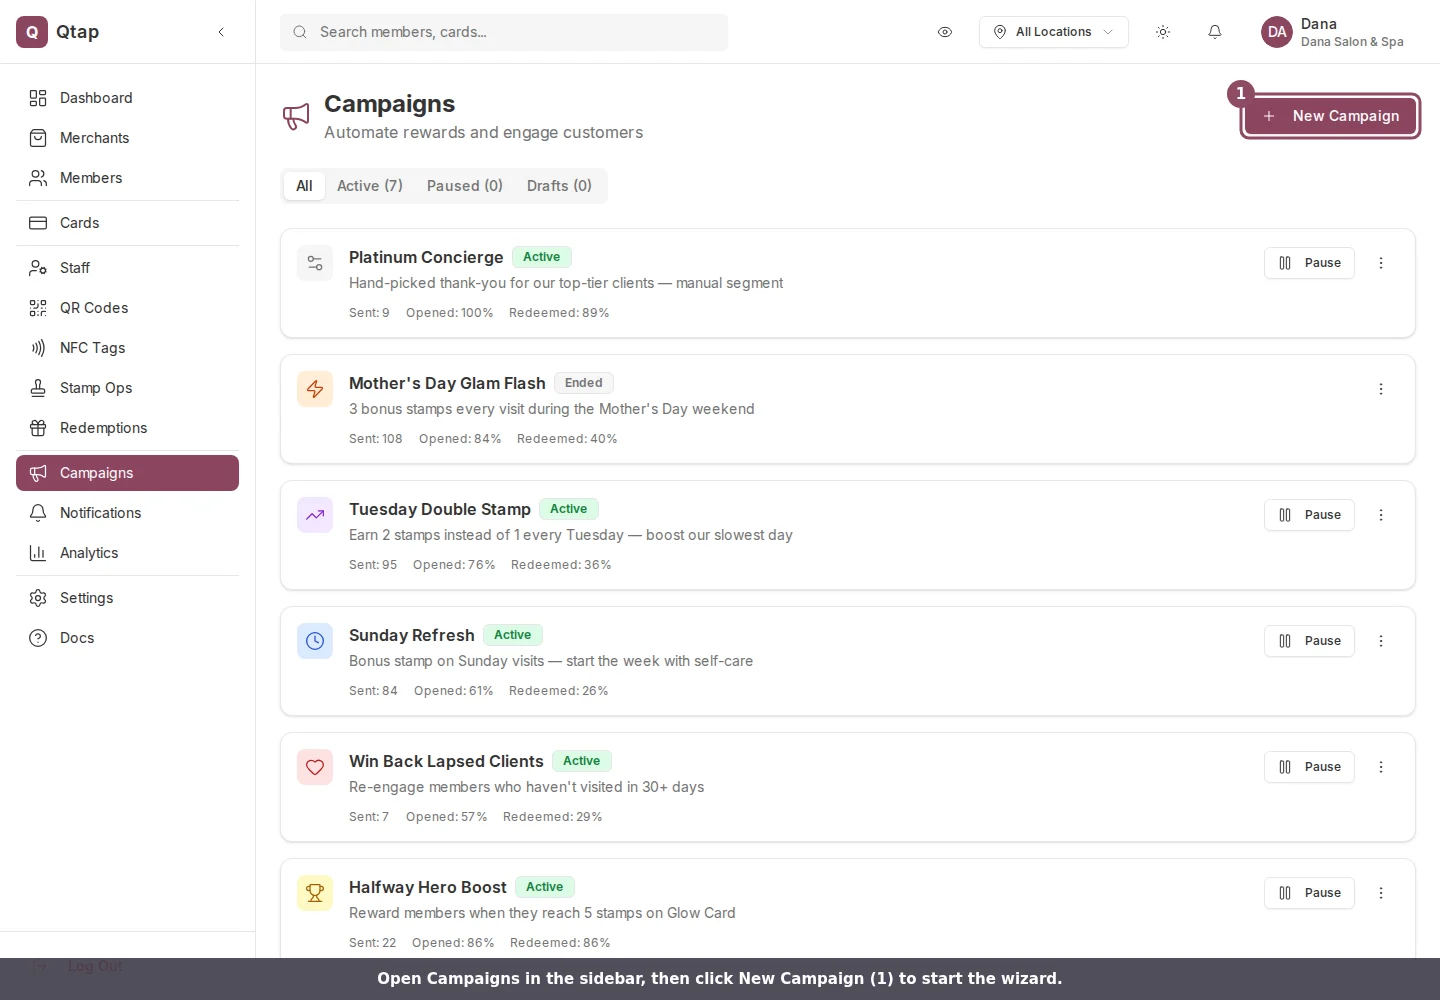Open Staff page
1440x1000 pixels.
coord(127,268)
